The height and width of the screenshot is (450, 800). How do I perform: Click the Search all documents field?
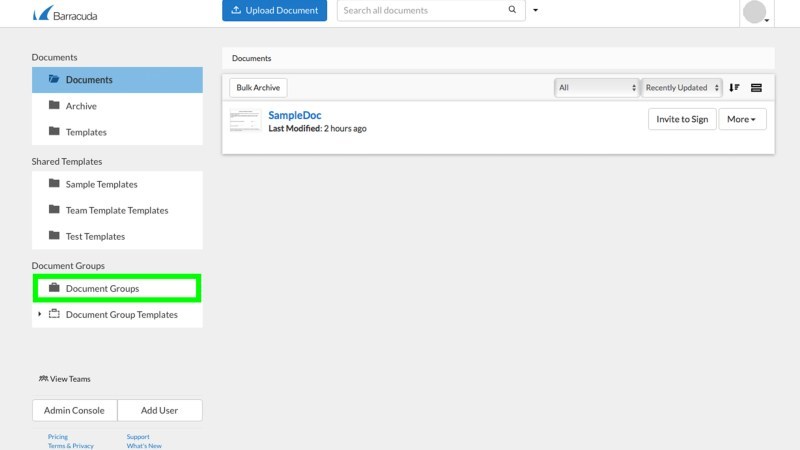420,11
